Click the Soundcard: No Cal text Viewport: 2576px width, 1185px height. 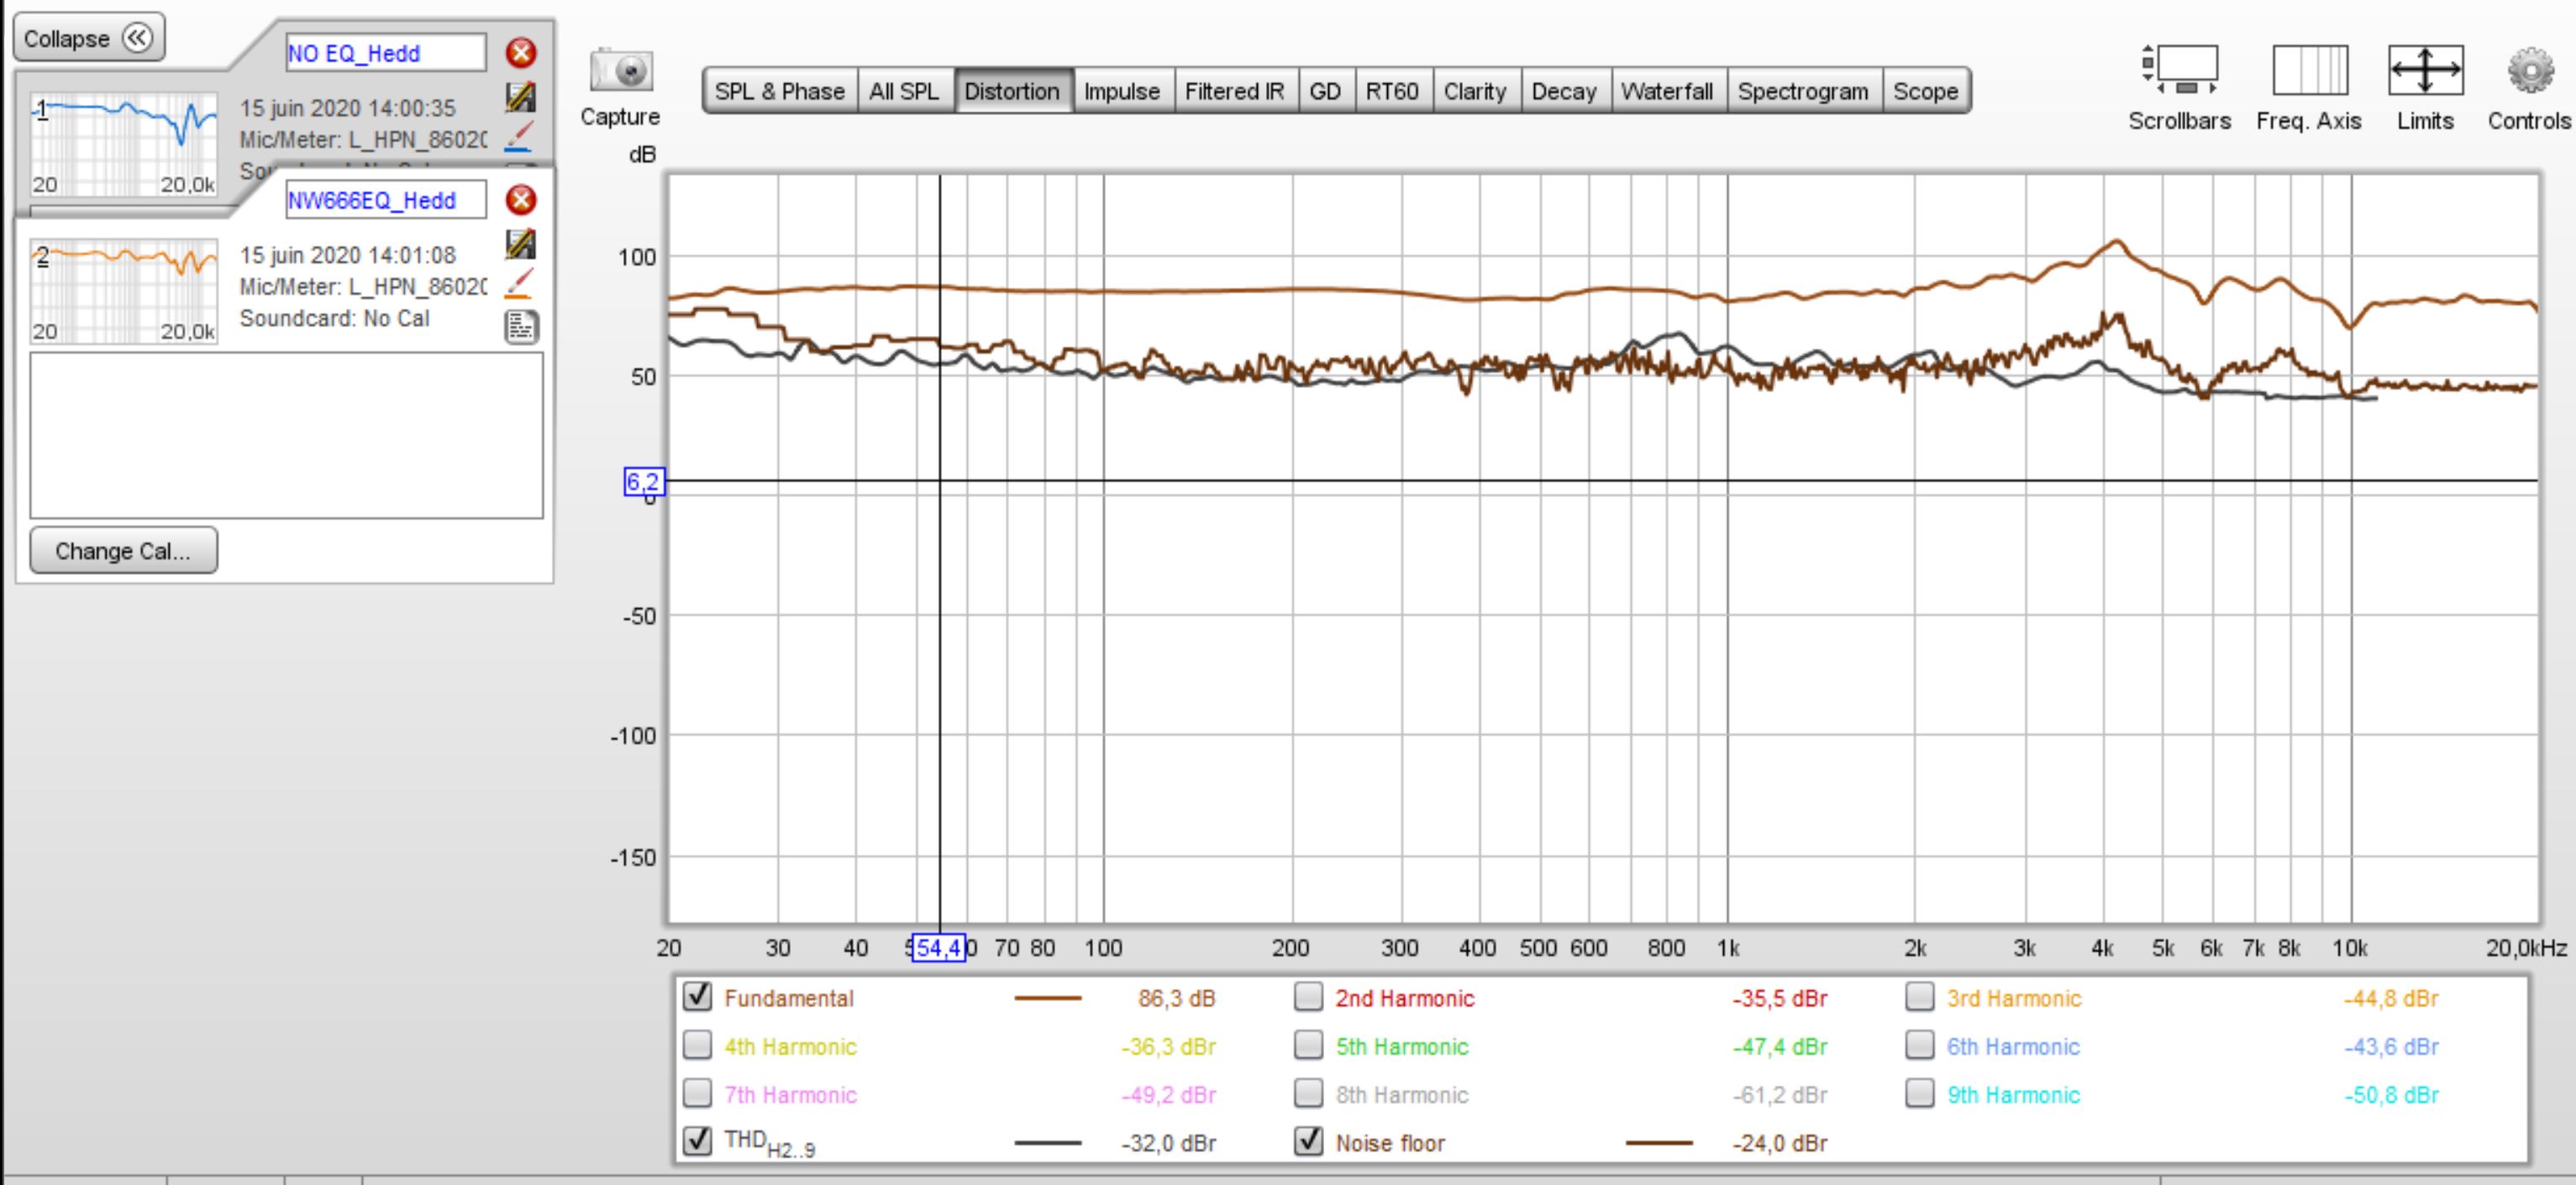point(334,318)
